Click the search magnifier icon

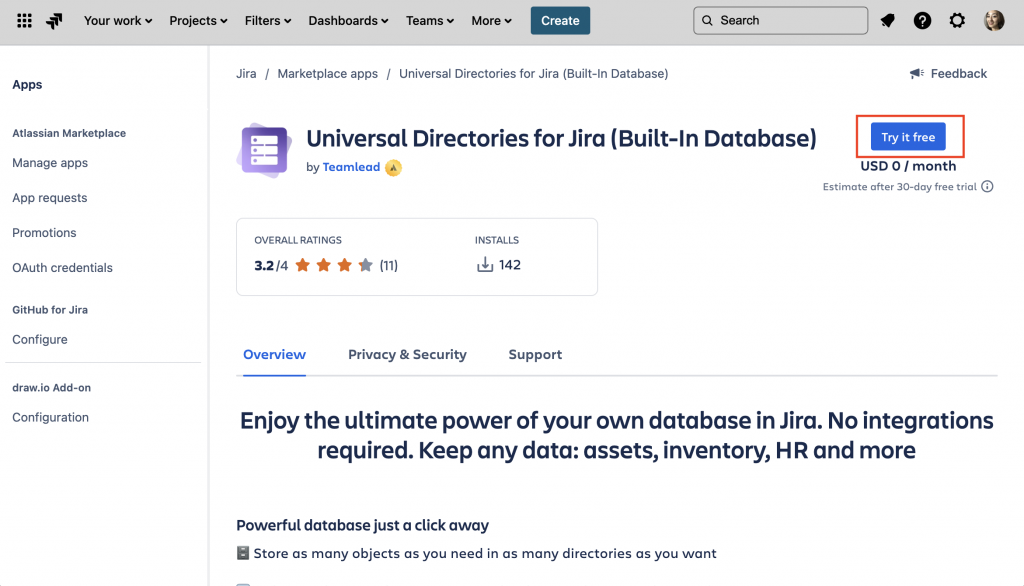pos(707,21)
